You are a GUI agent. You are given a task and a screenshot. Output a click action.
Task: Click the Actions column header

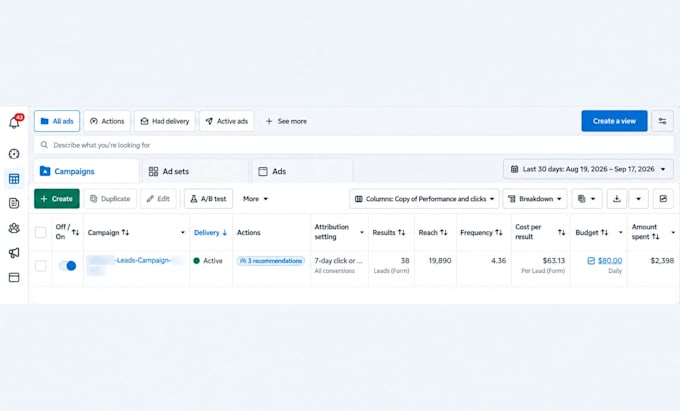248,233
